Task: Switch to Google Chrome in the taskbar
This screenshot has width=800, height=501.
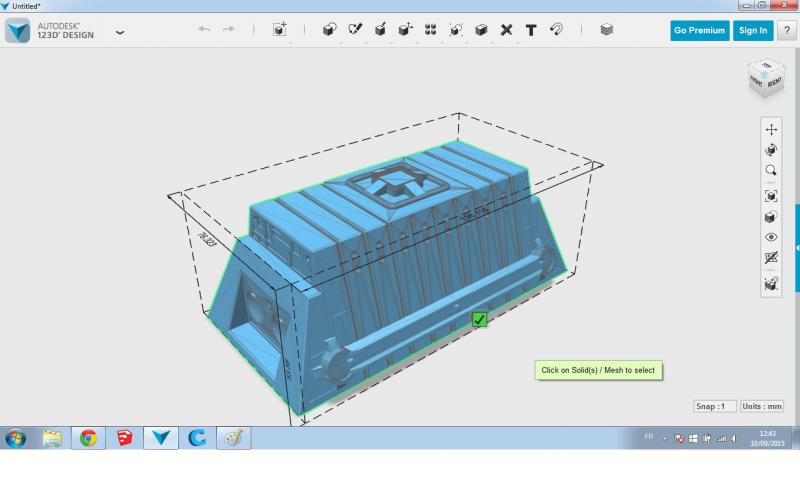Action: point(88,438)
